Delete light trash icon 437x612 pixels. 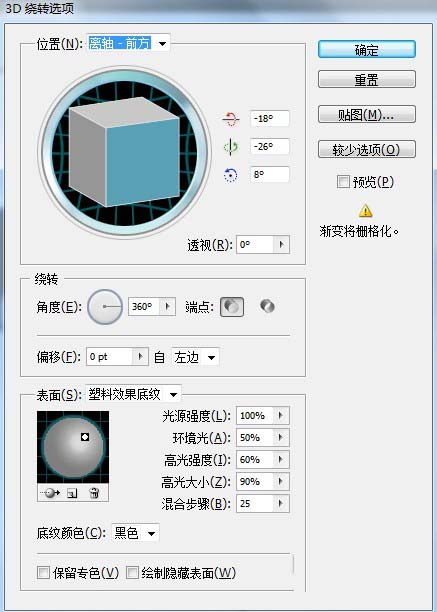[x=94, y=493]
